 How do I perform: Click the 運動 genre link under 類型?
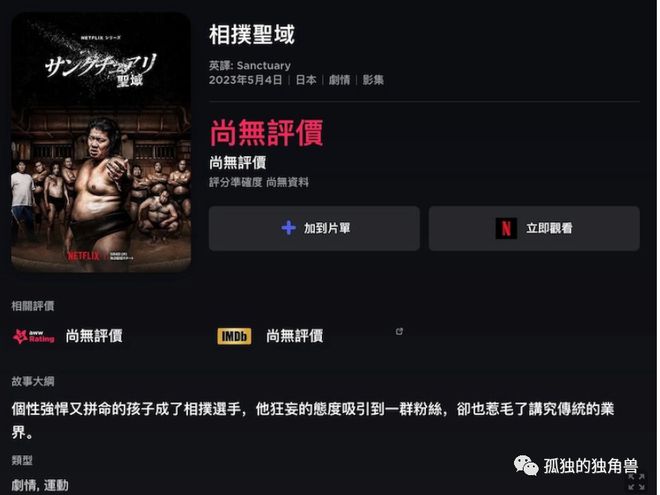click(x=56, y=485)
